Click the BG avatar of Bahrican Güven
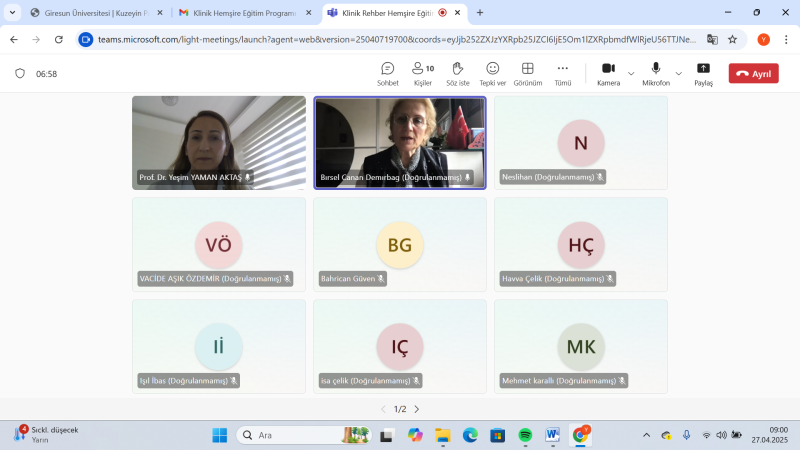800x450 pixels. [400, 245]
